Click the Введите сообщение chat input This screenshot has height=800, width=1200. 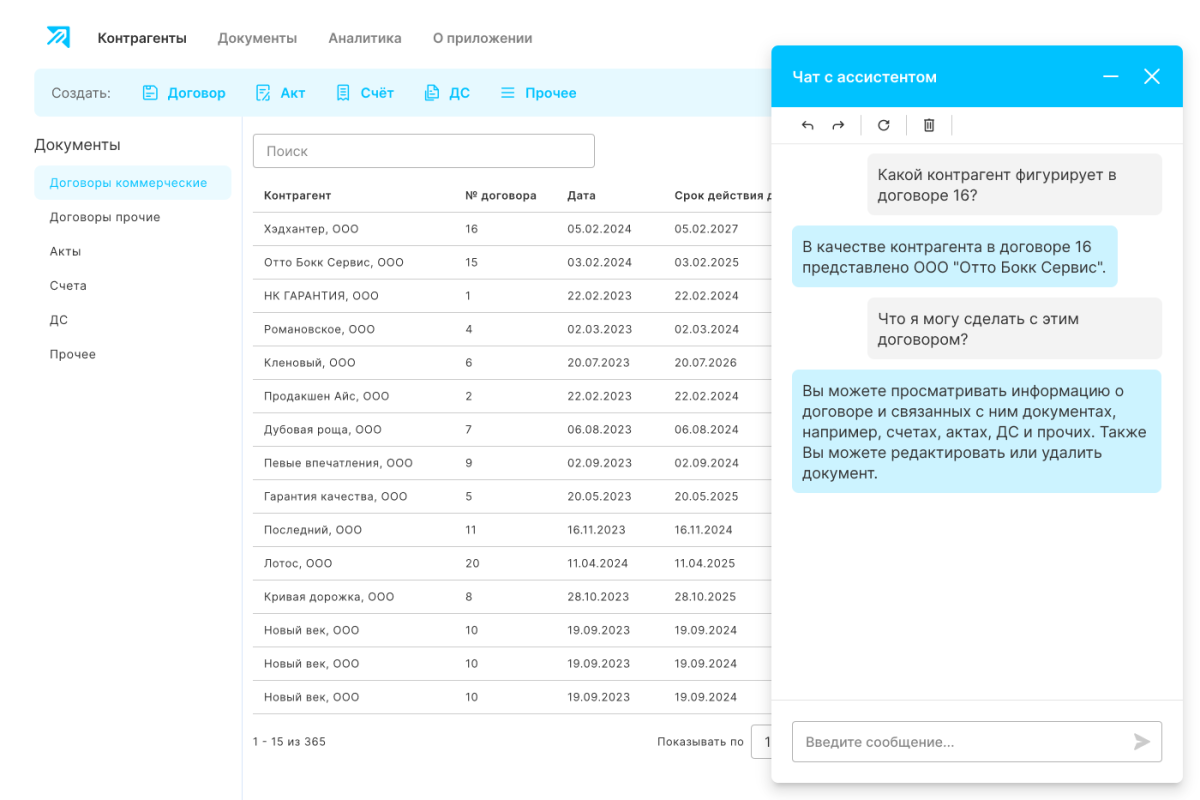977,742
